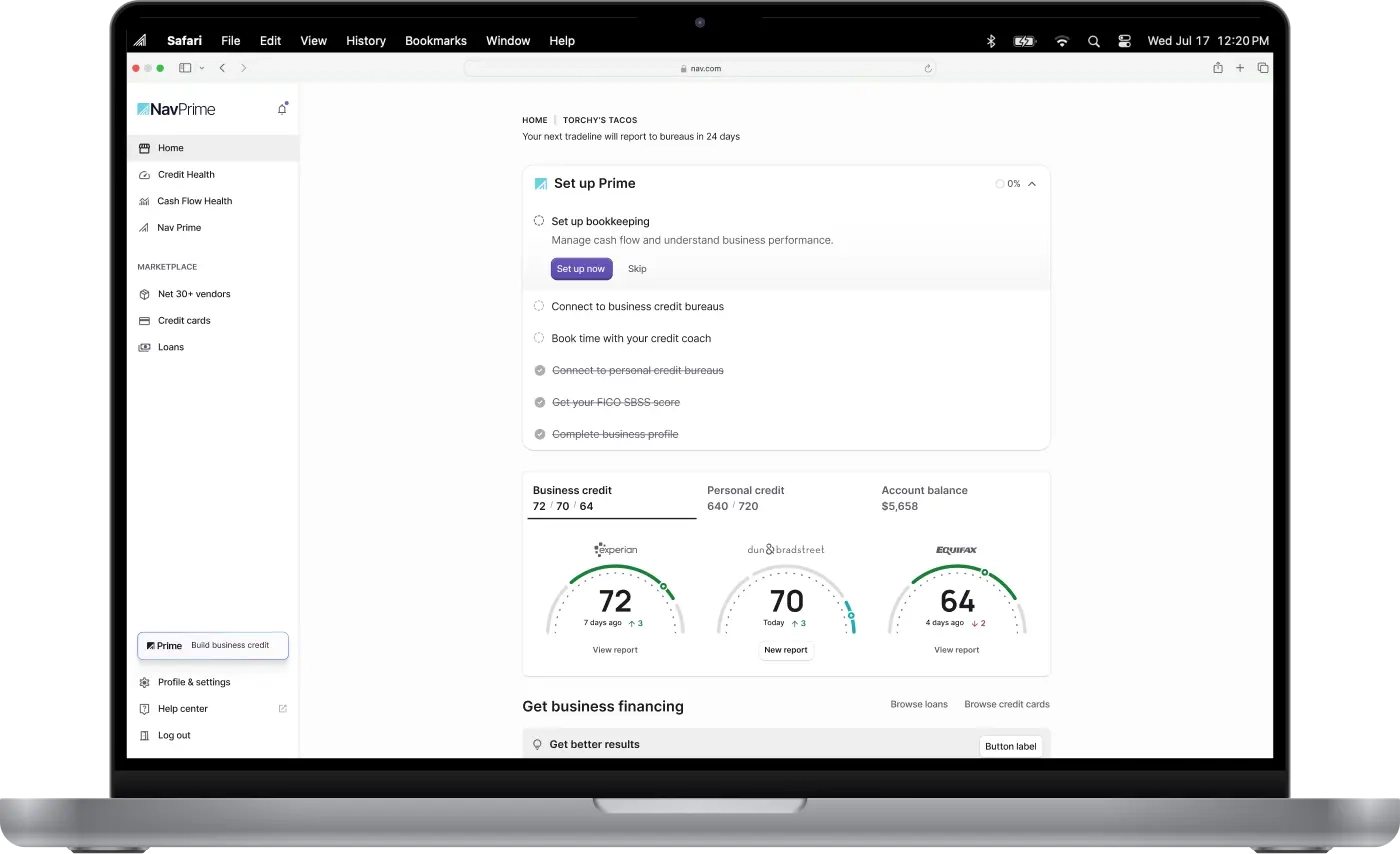This screenshot has width=1400, height=854.
Task: Click the Safari share icon
Action: pos(1217,68)
